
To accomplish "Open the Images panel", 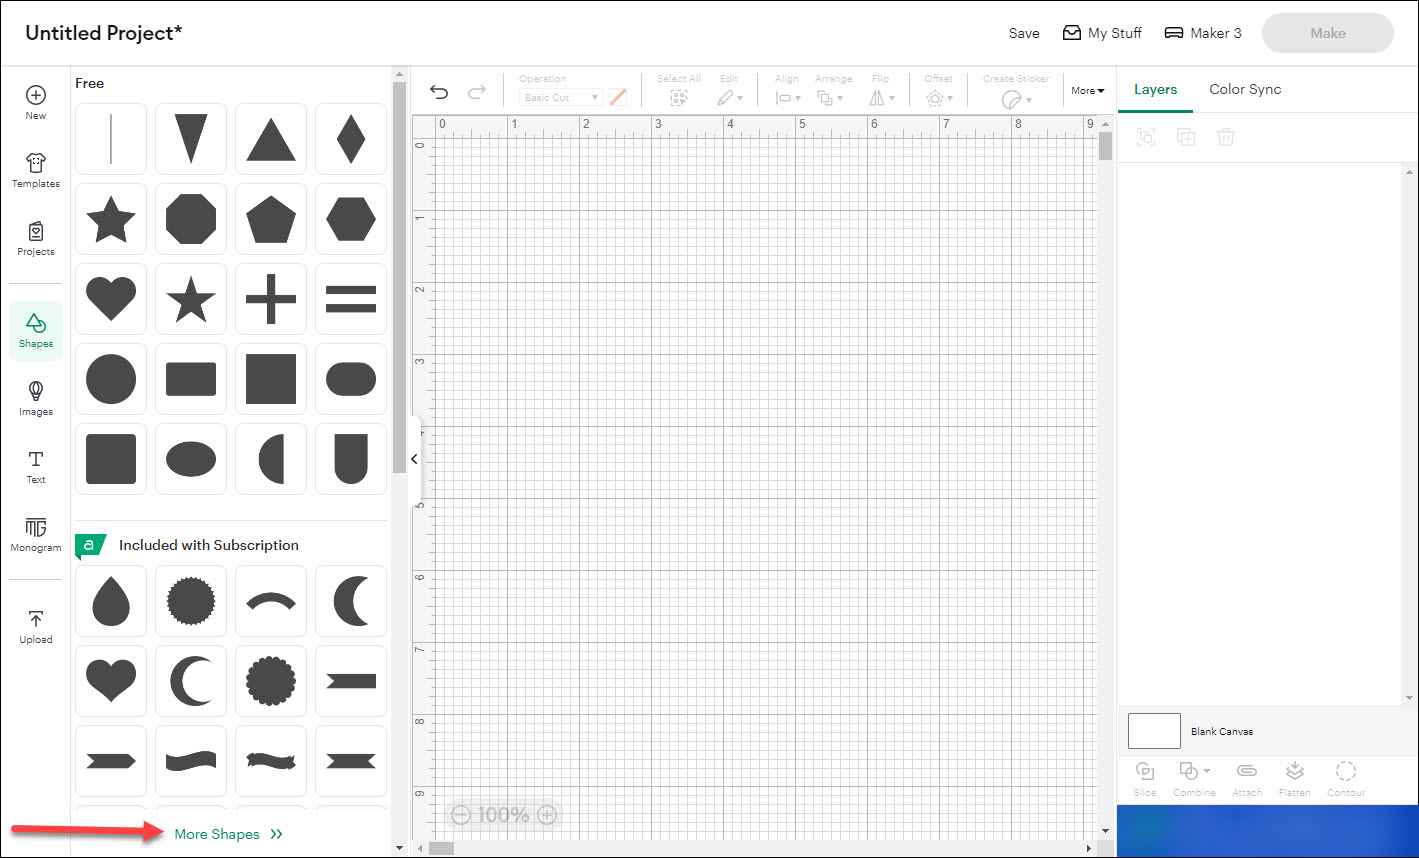I will pos(35,397).
